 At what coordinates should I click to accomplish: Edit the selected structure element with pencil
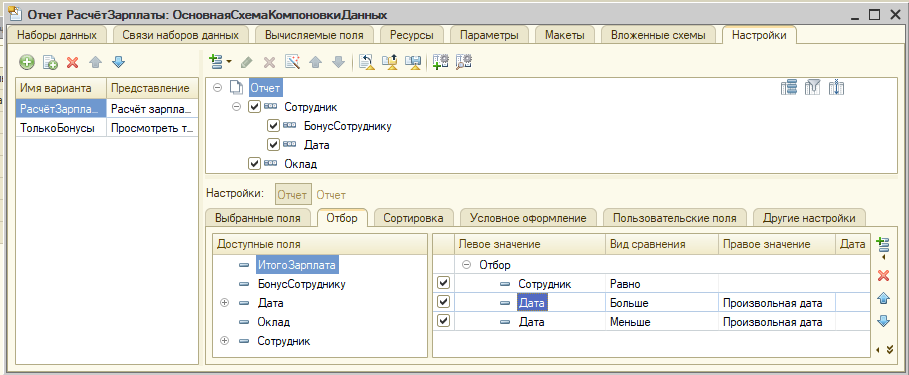tap(246, 62)
